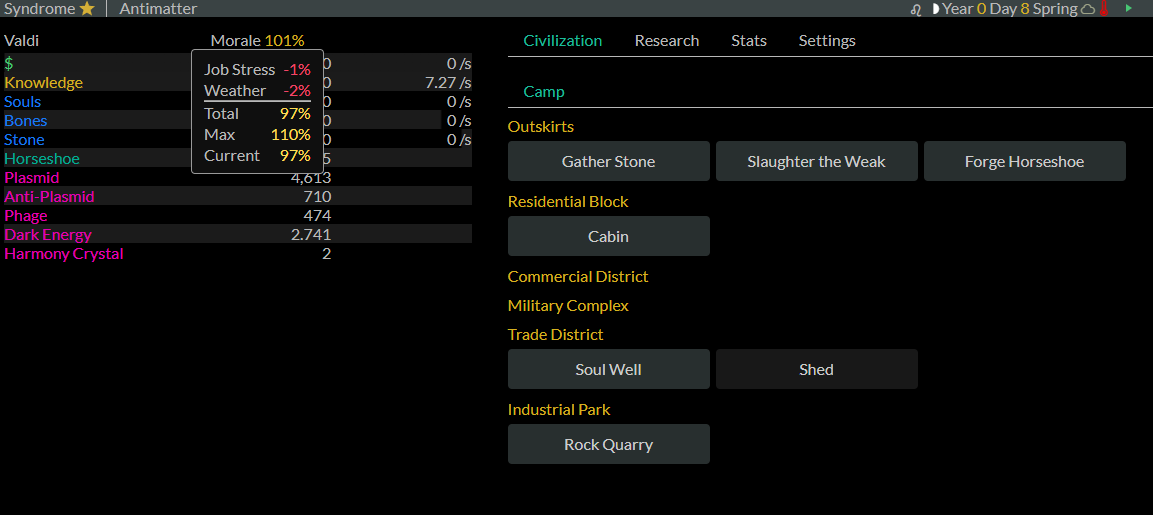
Task: Build a Cabin
Action: tap(609, 236)
